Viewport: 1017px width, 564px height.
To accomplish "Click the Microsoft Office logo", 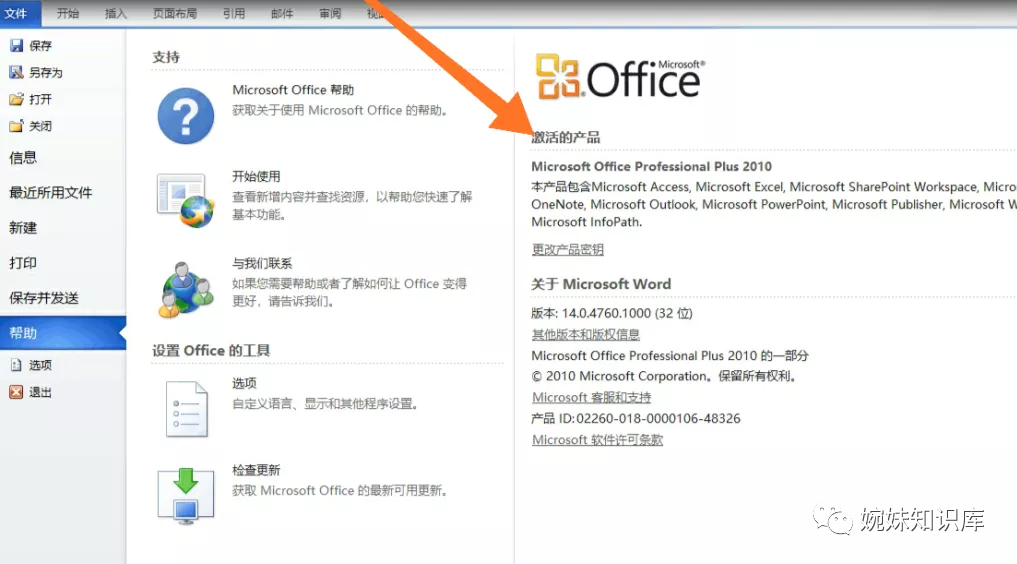I will [x=620, y=76].
